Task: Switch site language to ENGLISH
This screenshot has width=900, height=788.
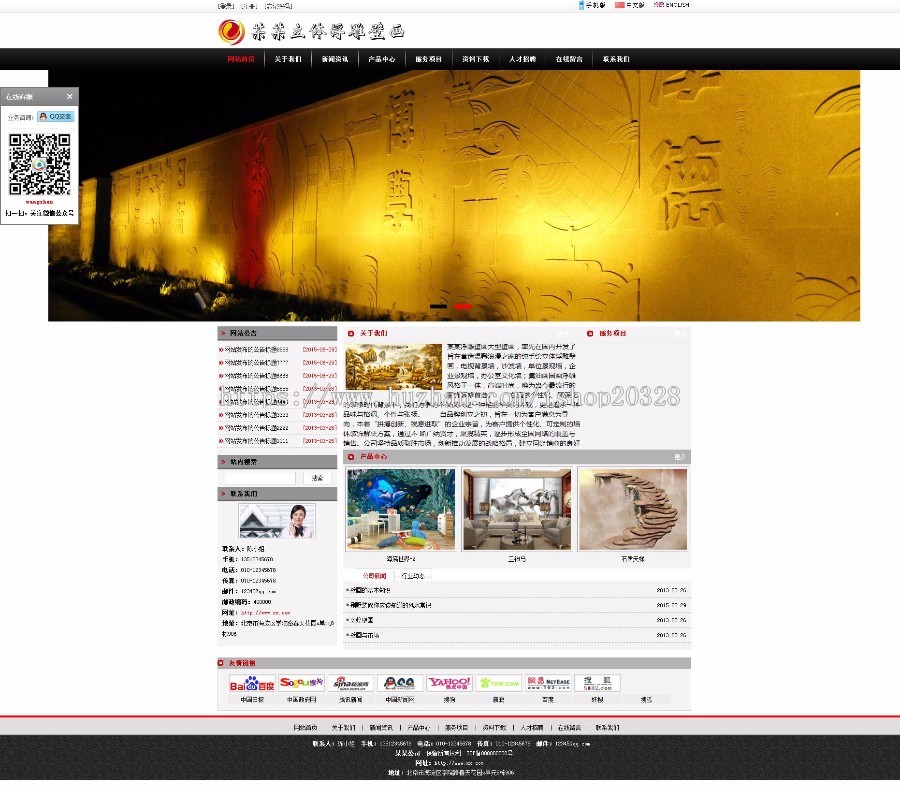Action: 672,5
